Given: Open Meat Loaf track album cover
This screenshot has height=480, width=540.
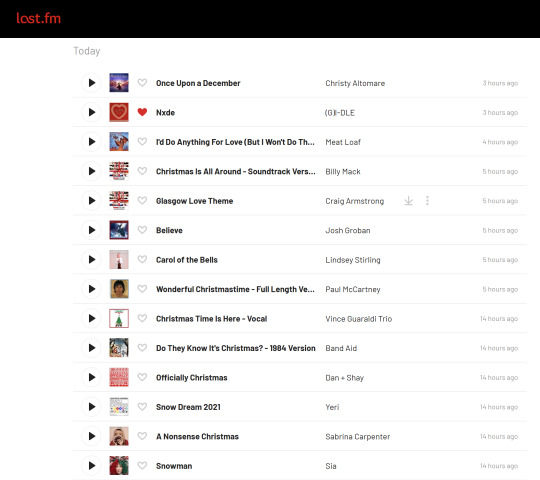Looking at the screenshot, I should [x=119, y=142].
